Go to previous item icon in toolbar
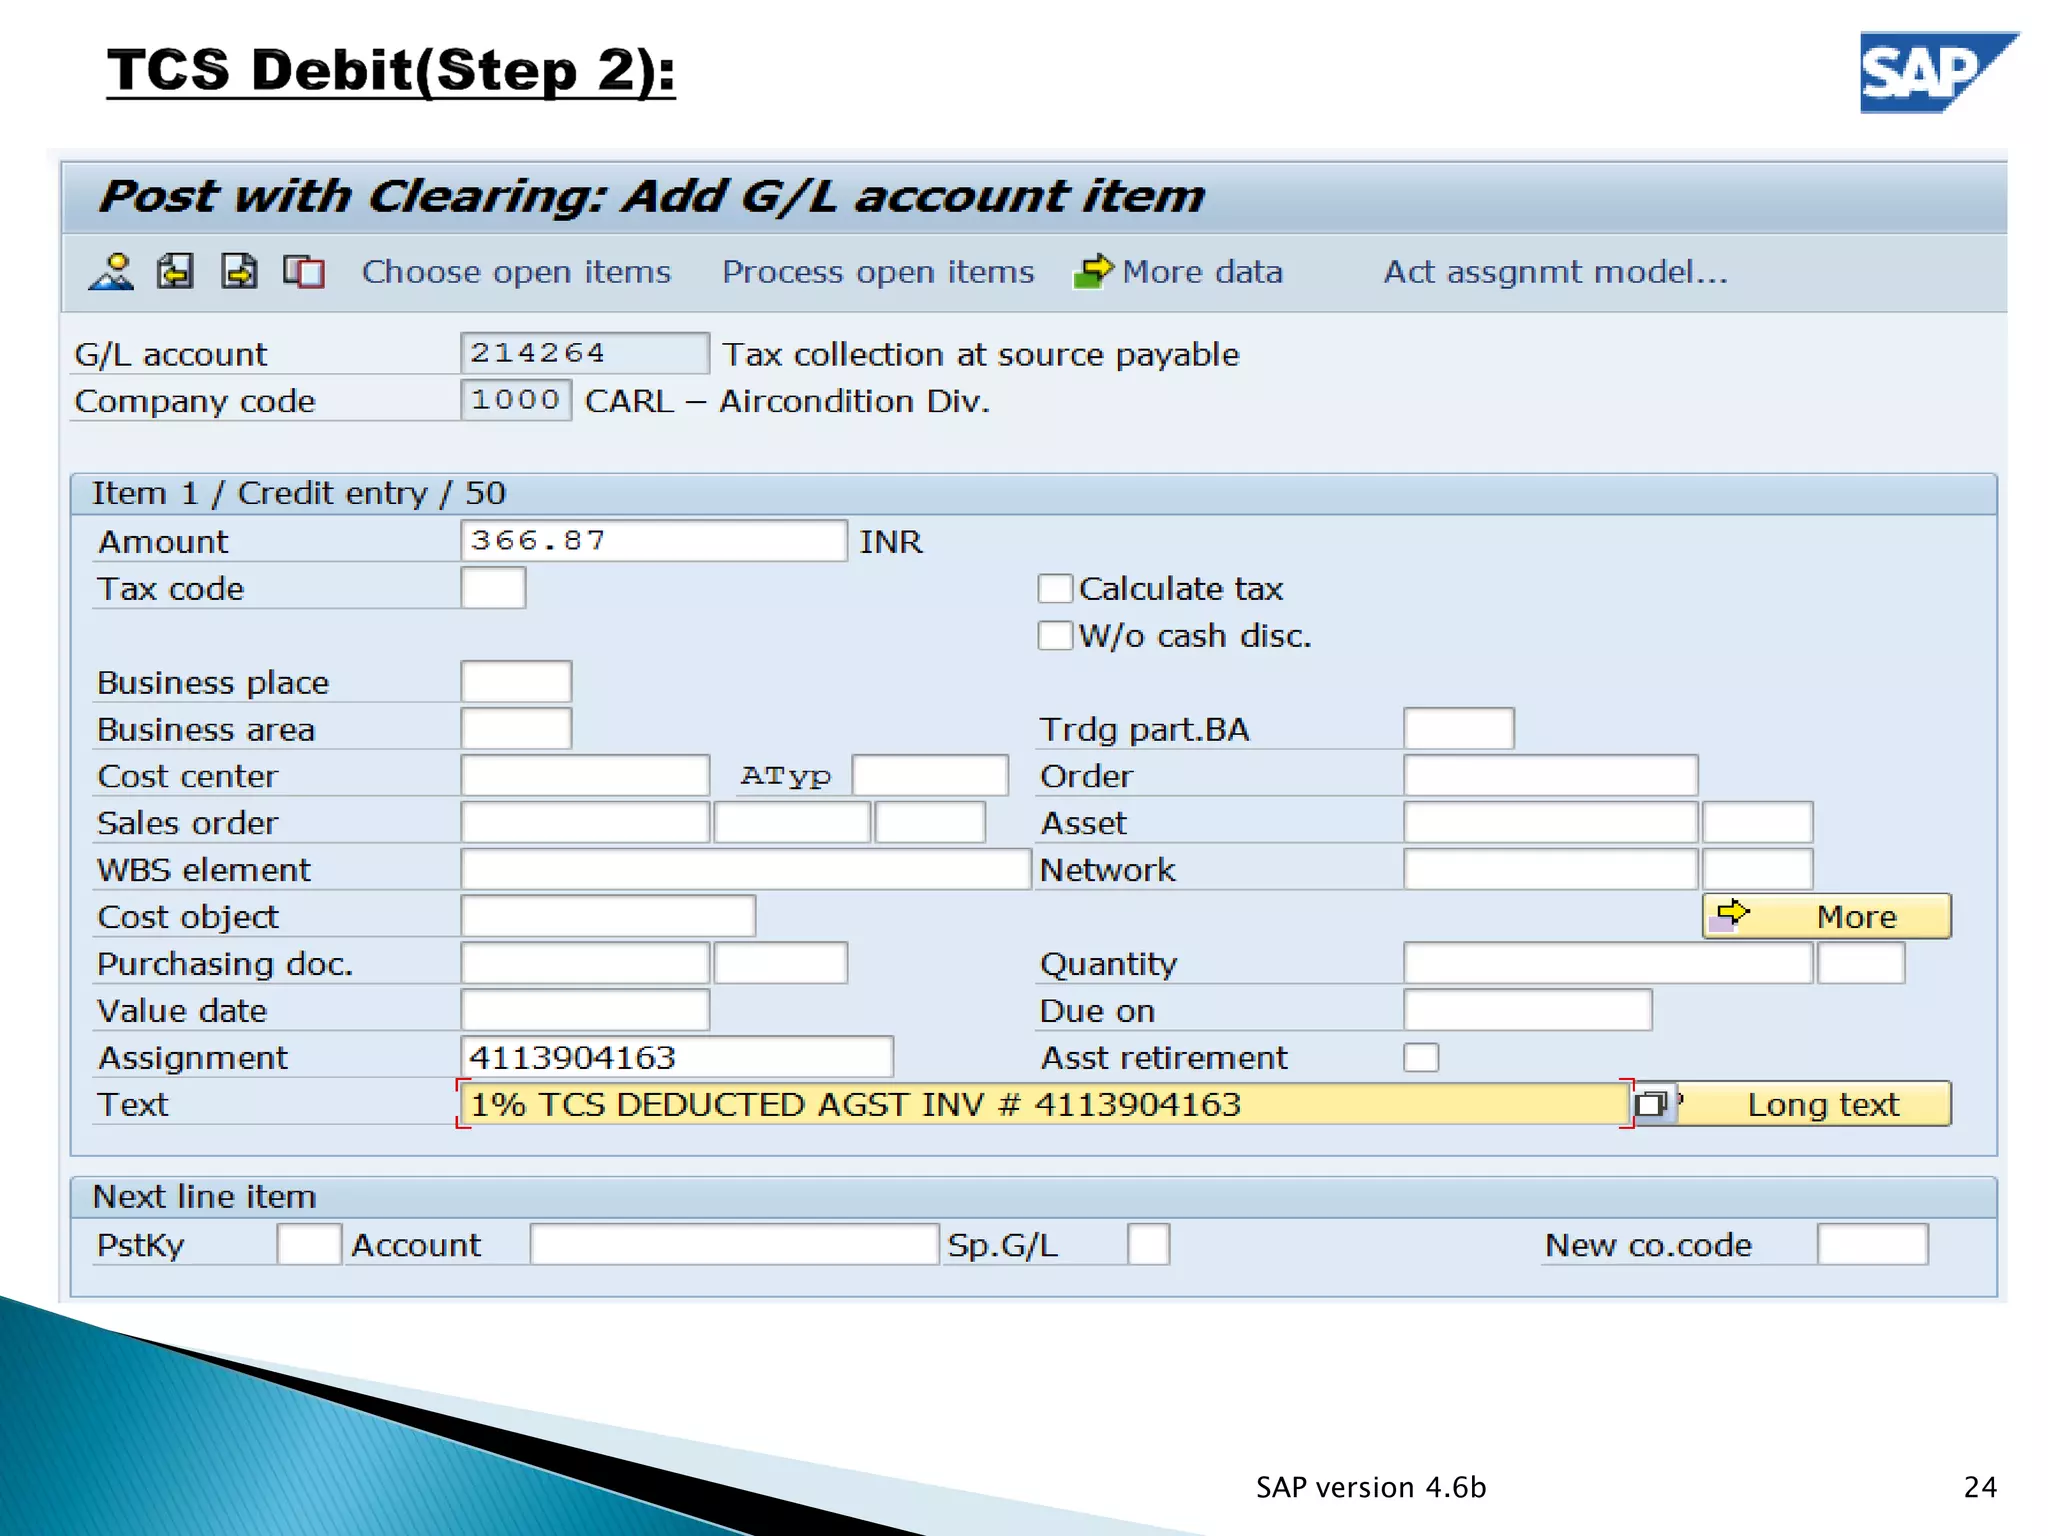Screen dimensions: 2048x1536 click(175, 271)
